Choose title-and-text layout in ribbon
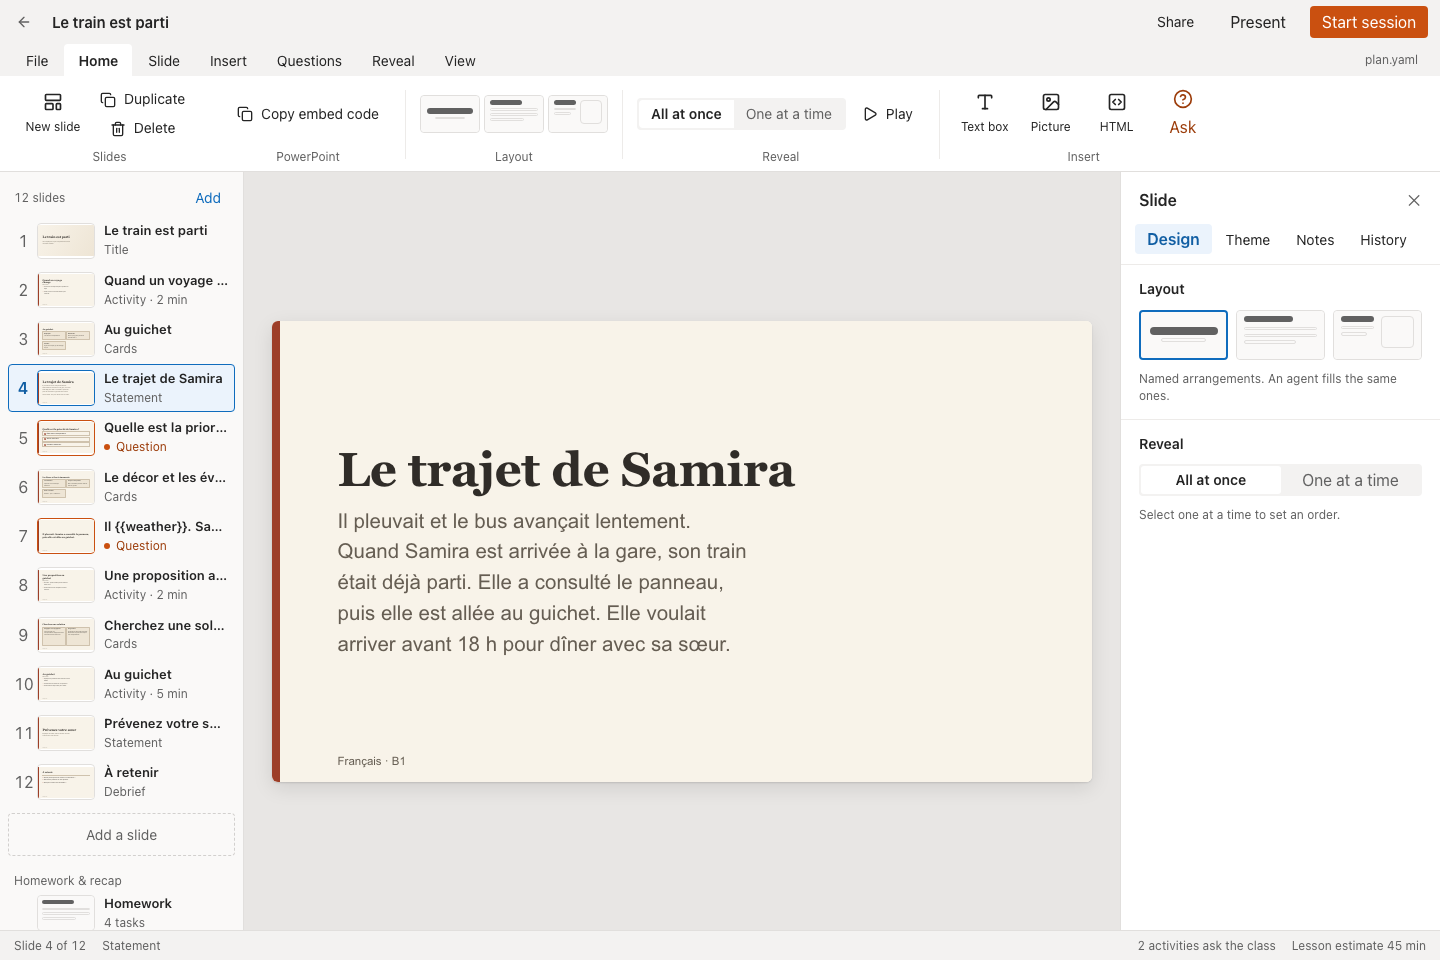 click(x=514, y=114)
